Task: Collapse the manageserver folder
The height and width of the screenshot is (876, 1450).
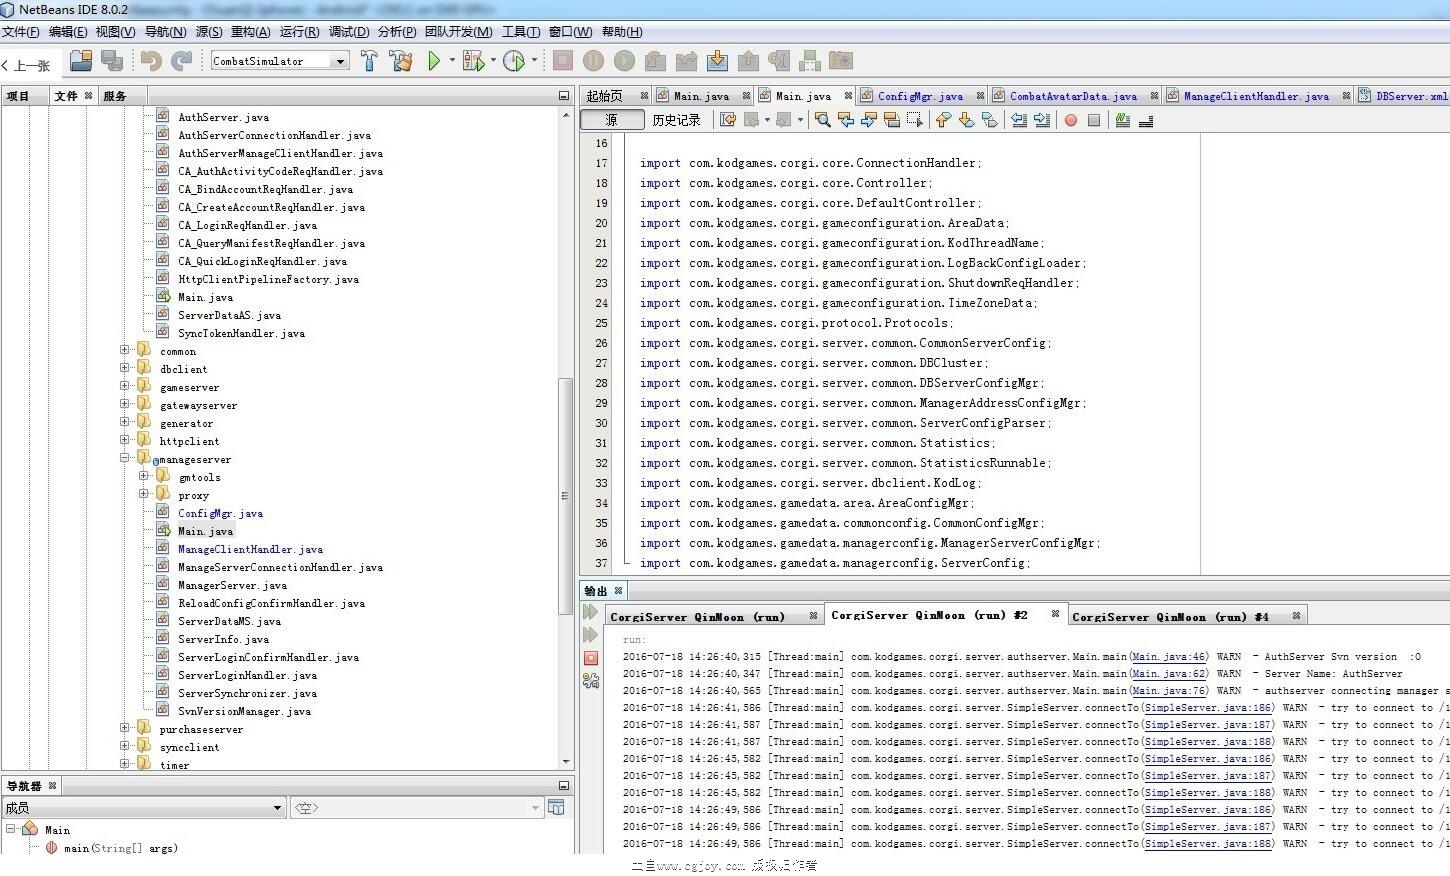Action: (125, 458)
